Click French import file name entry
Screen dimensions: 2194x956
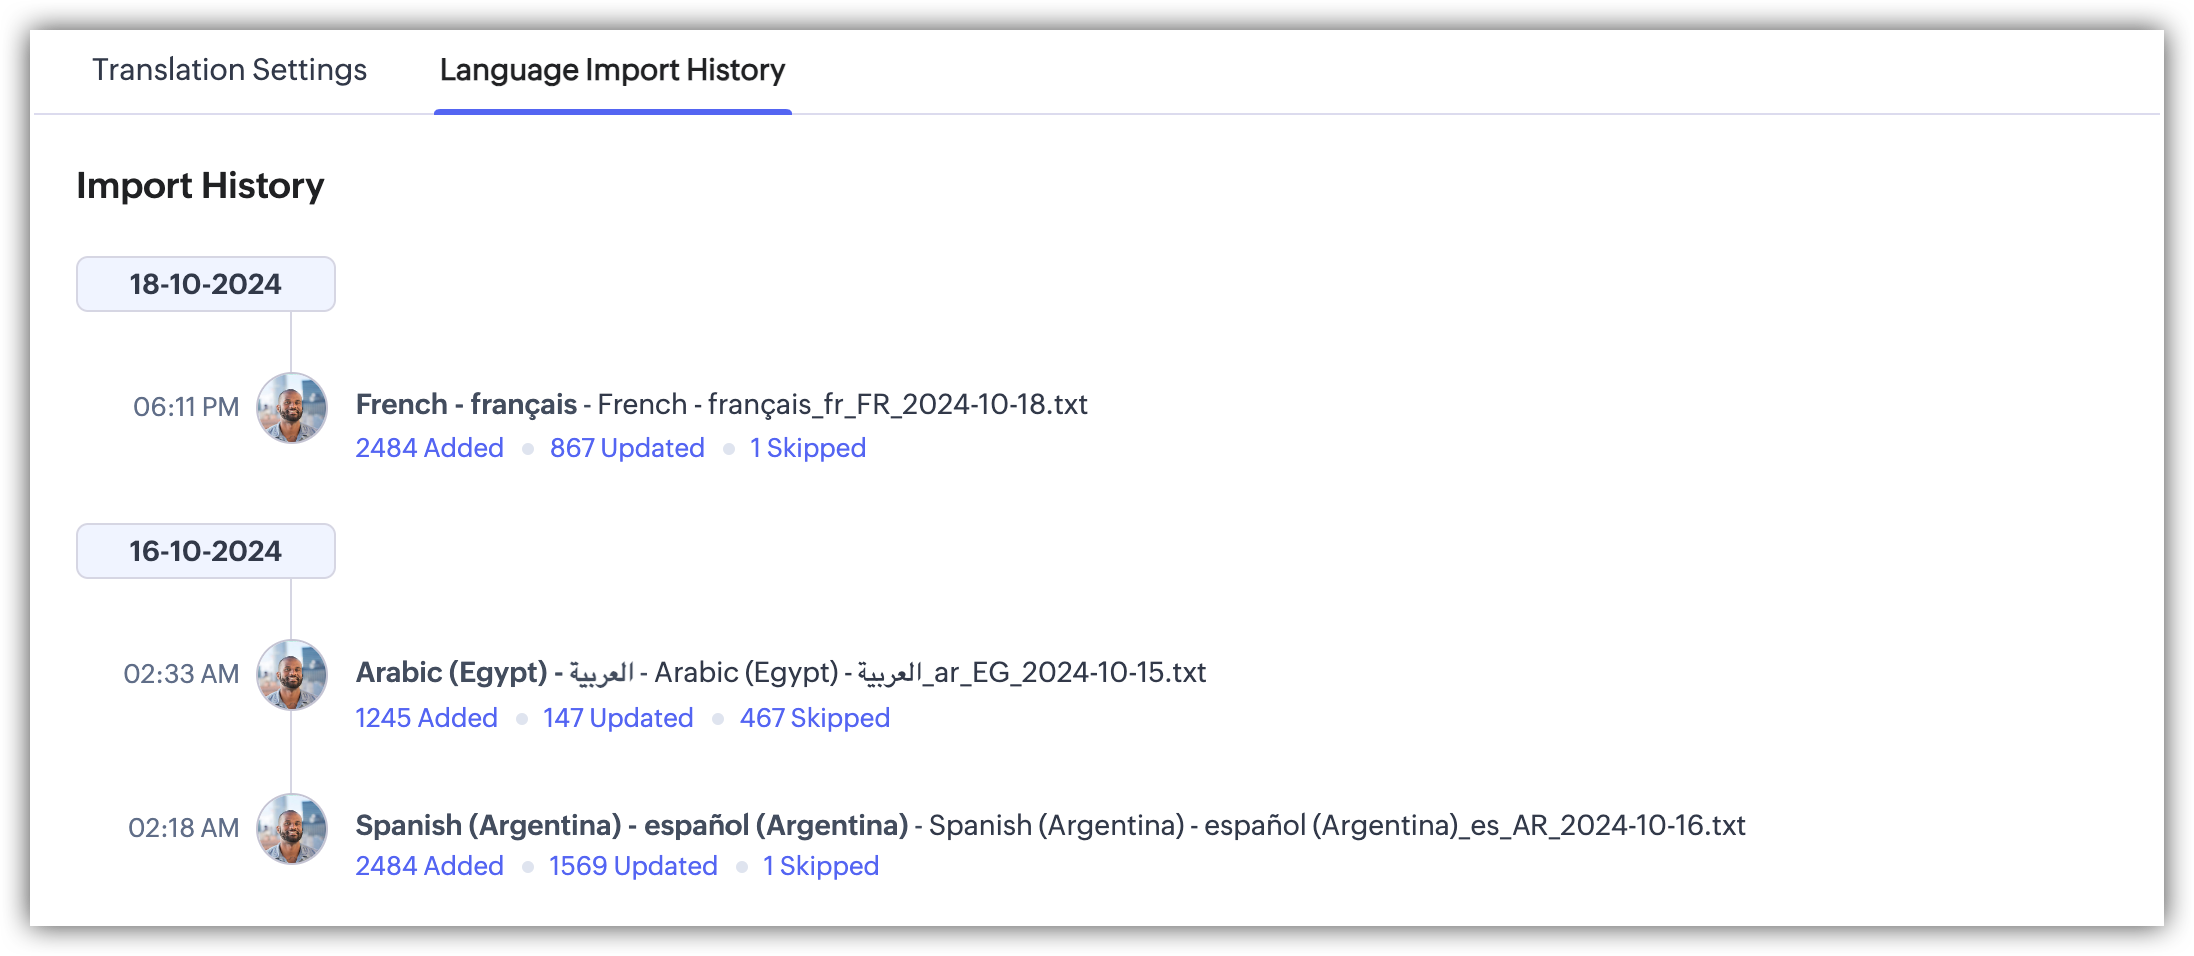coord(721,405)
